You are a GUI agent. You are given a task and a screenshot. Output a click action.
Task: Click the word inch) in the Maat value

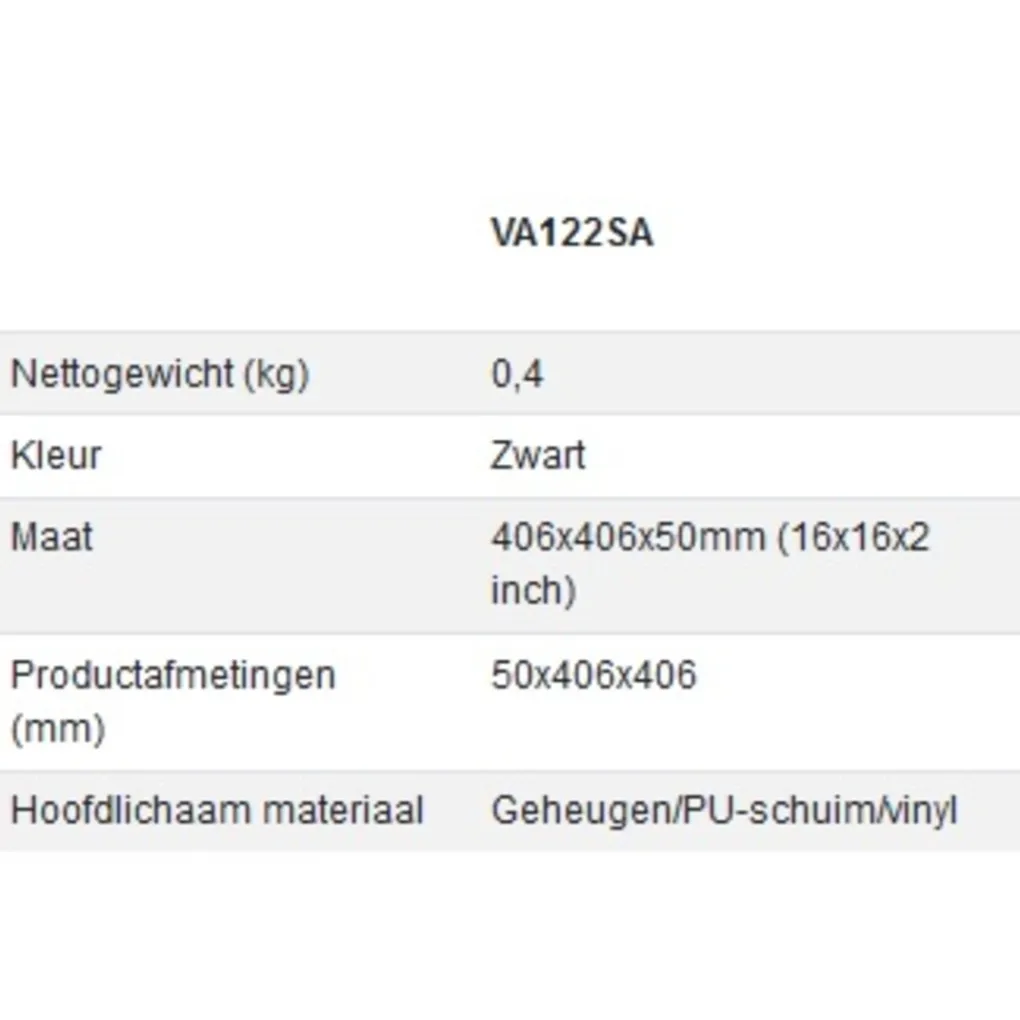tap(533, 589)
